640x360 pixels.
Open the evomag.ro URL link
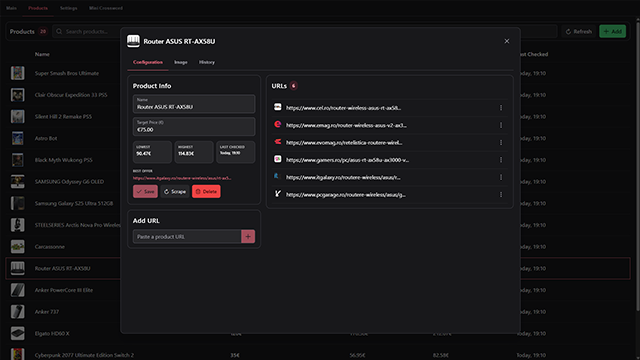click(344, 142)
